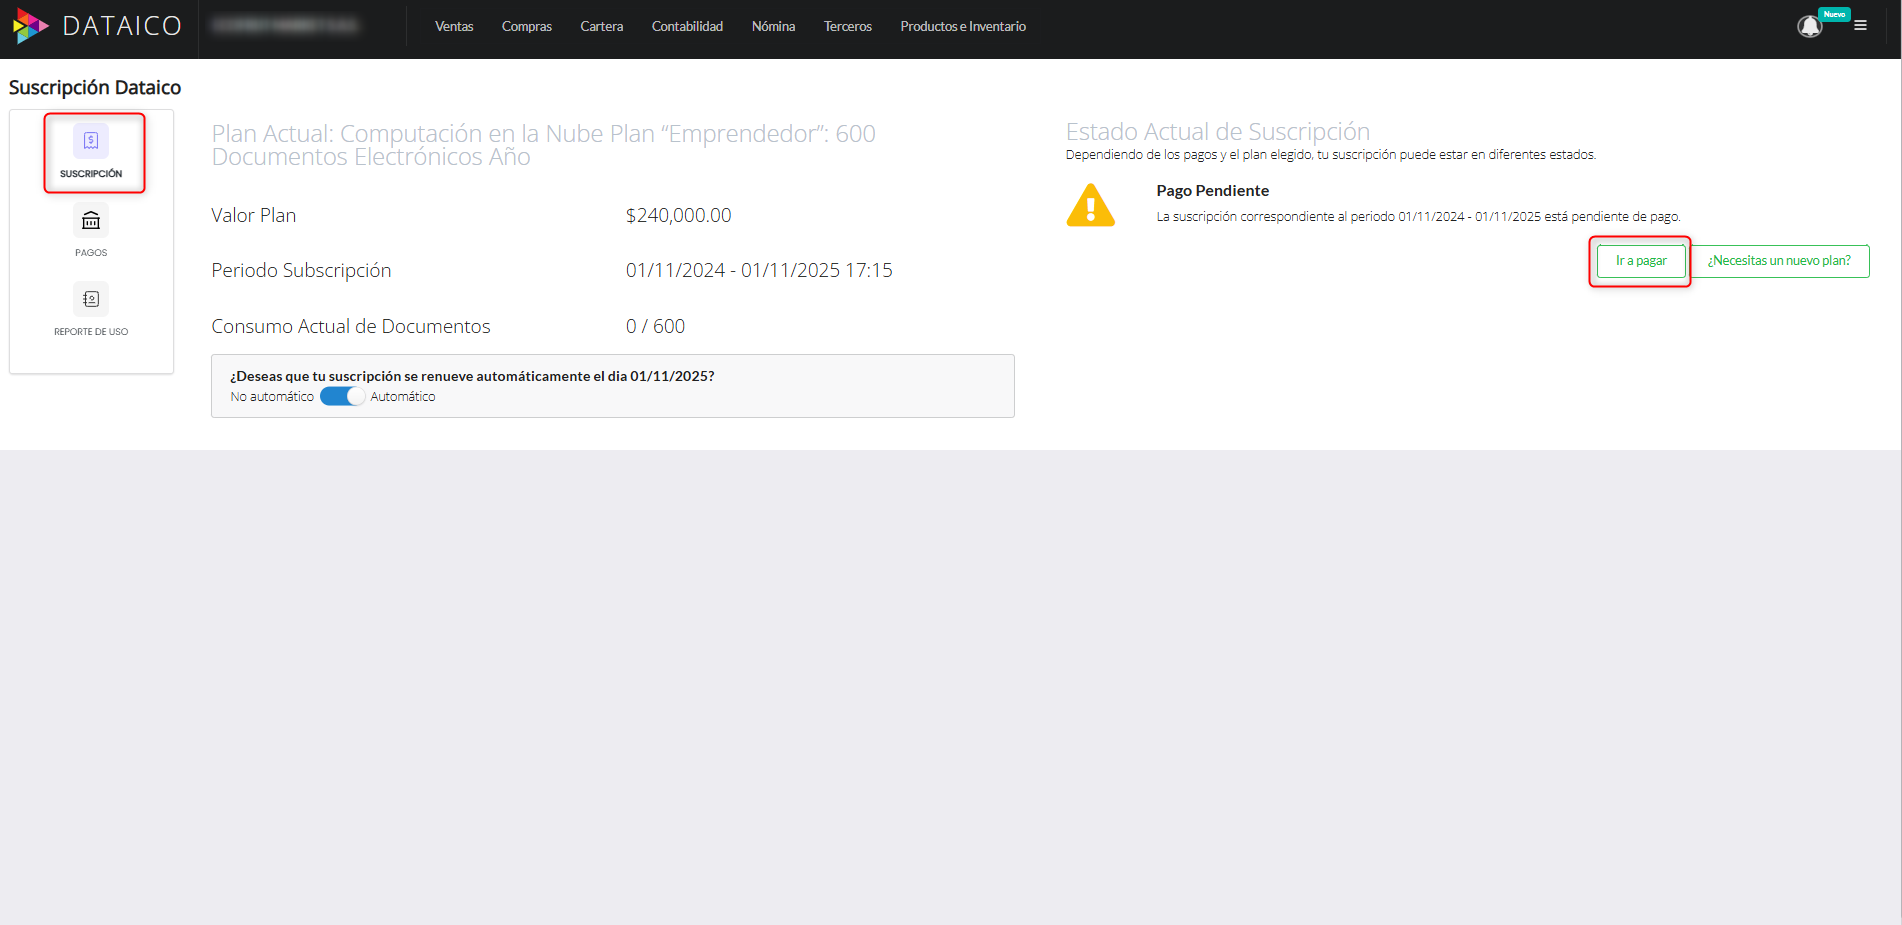
Task: Click the DATAICO brand text
Action: tap(122, 26)
